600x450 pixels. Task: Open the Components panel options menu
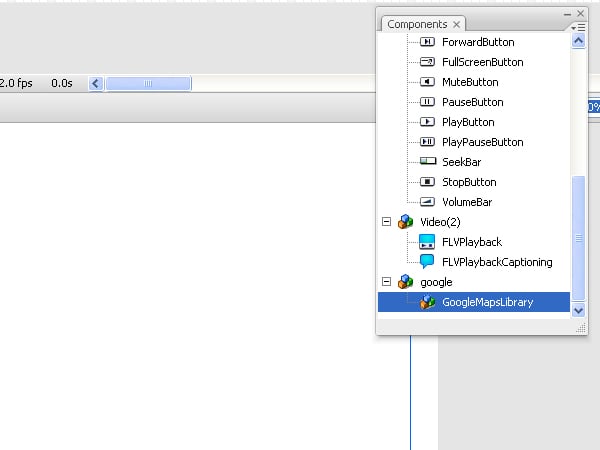click(579, 27)
